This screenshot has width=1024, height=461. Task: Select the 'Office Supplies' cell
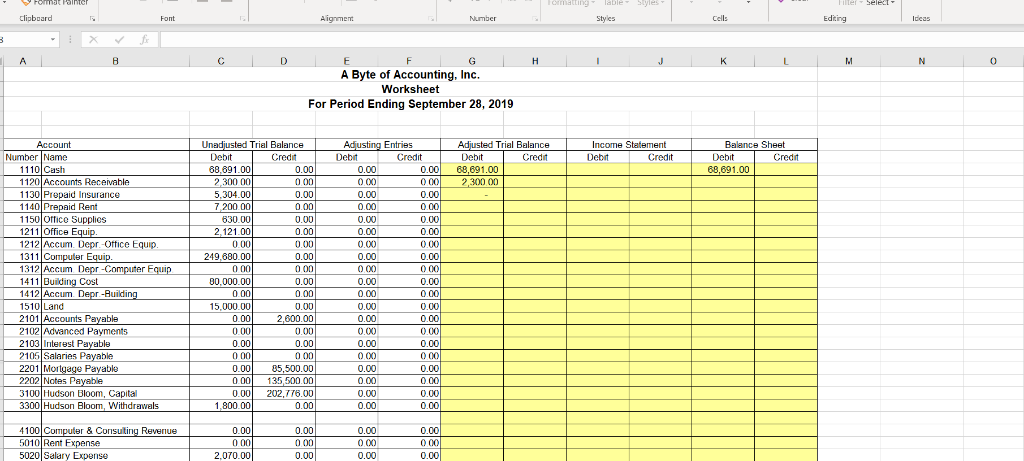pyautogui.click(x=116, y=219)
